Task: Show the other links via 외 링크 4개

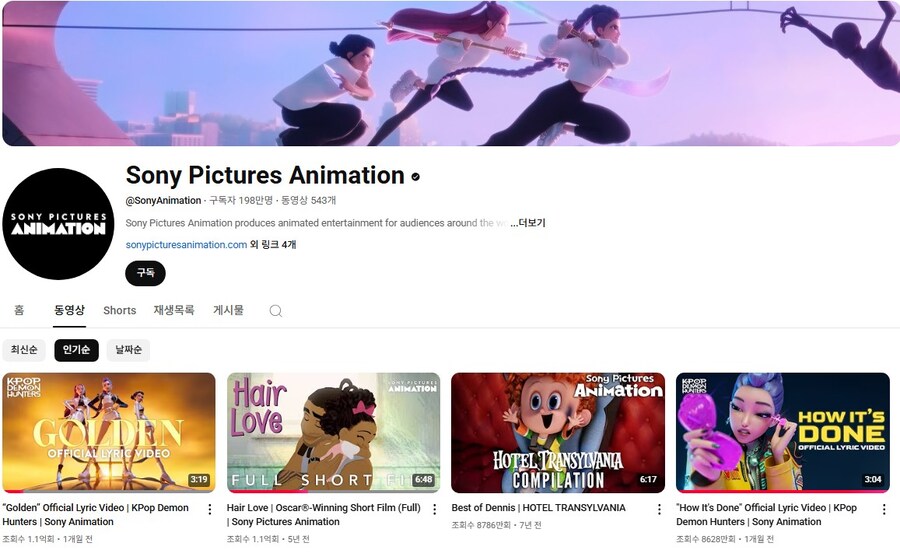Action: click(x=273, y=245)
